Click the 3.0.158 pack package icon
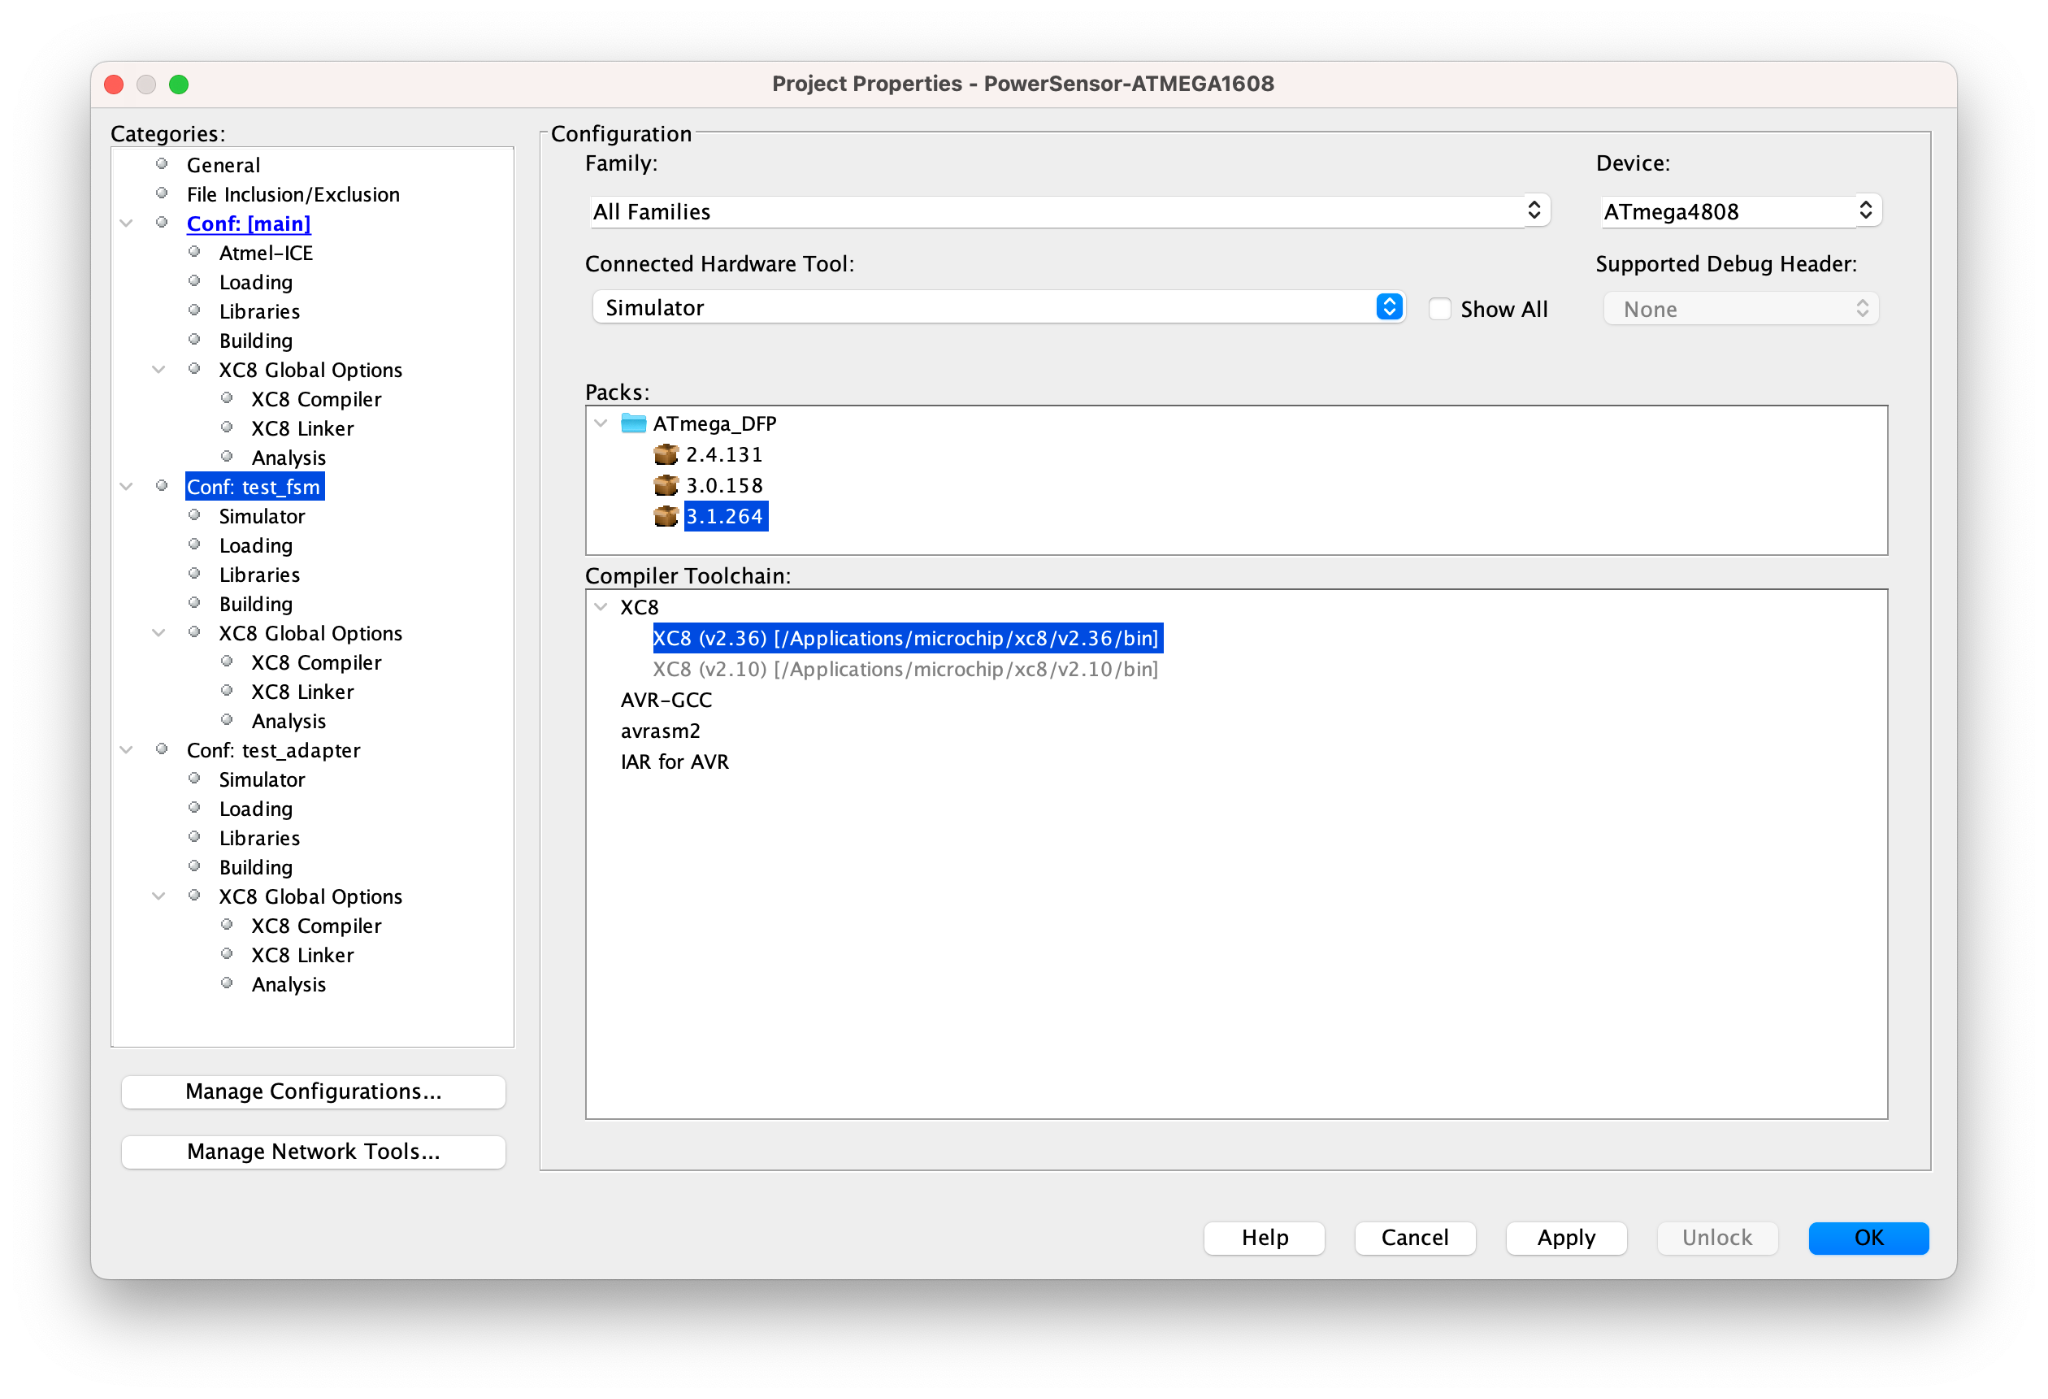 click(x=665, y=486)
